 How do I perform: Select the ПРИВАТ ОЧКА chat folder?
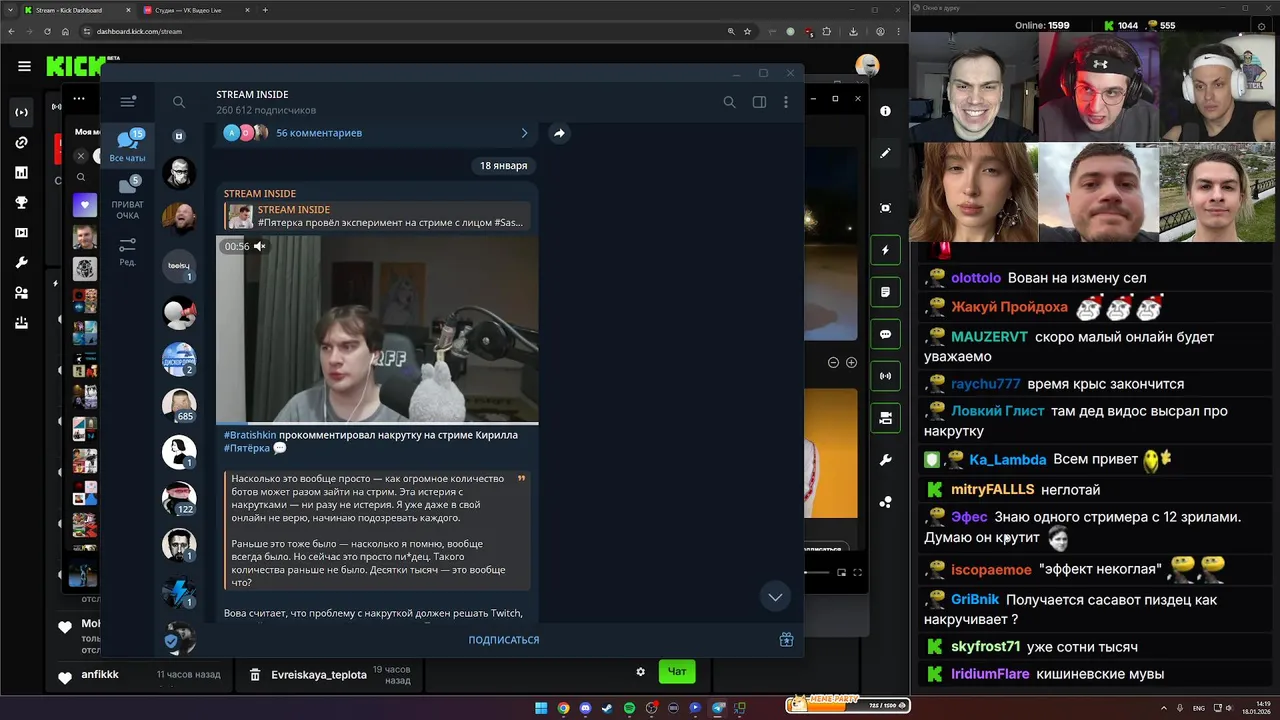pyautogui.click(x=128, y=198)
